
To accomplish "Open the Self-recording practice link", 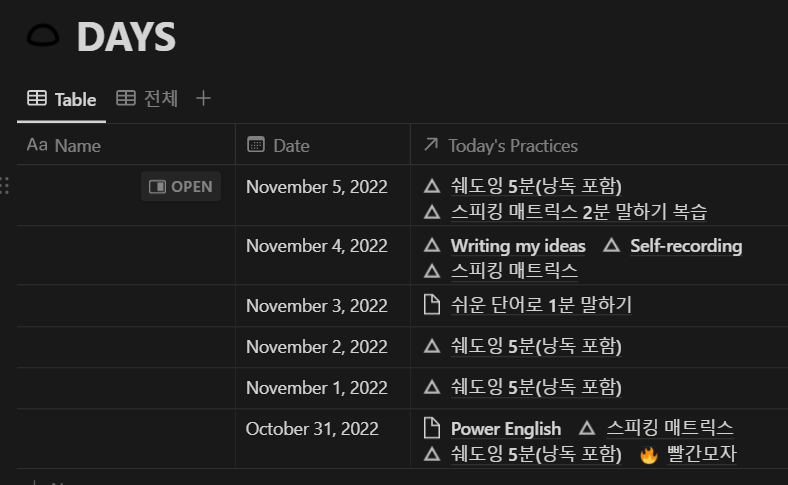I will tap(686, 246).
